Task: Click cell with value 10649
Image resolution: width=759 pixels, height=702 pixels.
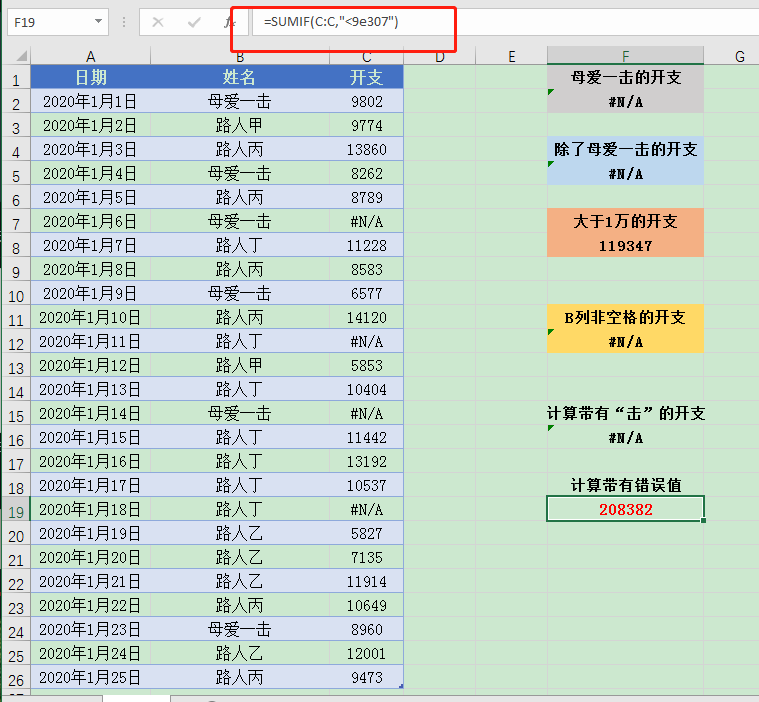Action: tap(366, 605)
